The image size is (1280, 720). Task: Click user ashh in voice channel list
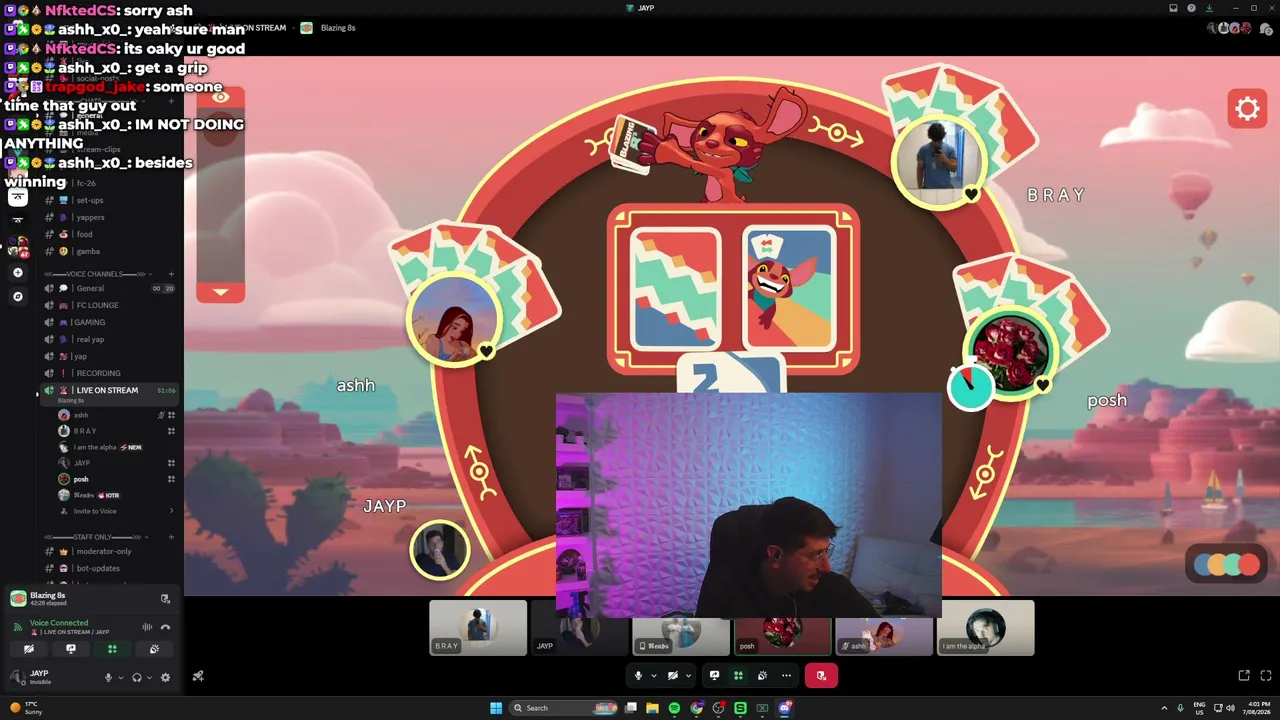(115, 415)
